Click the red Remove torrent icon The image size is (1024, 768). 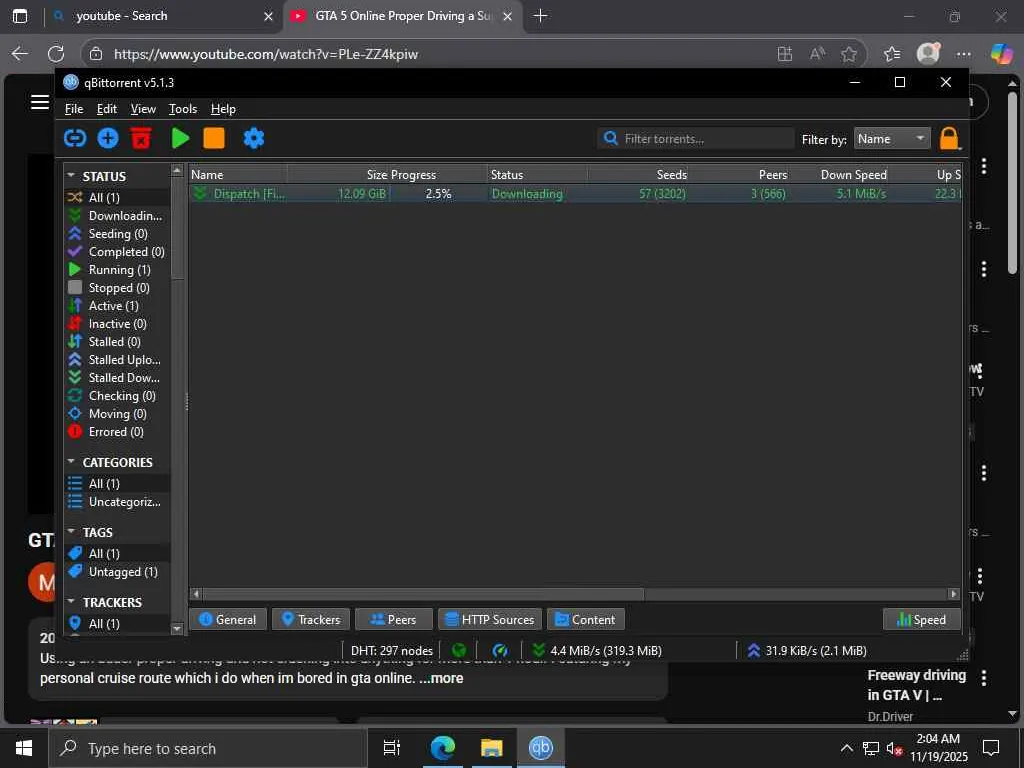pos(141,138)
